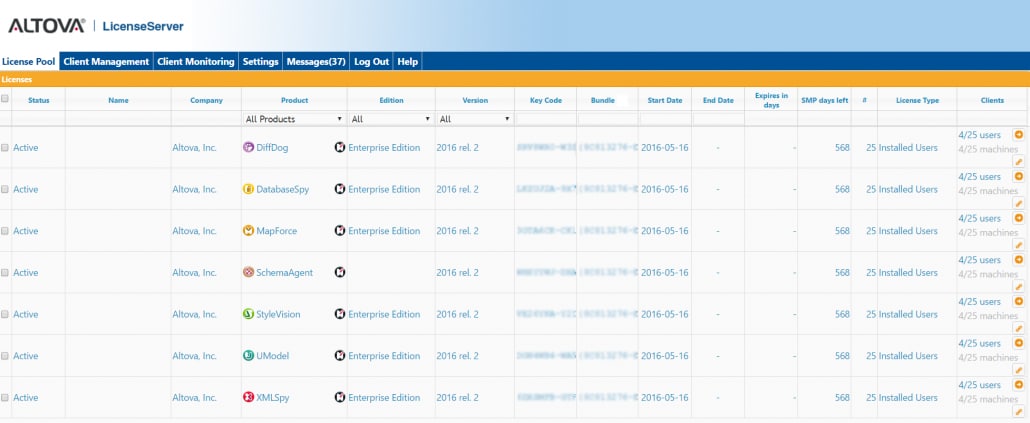Click orange arrow icon in XMLSpy clients cell
The height and width of the screenshot is (423, 1030).
(x=1019, y=385)
